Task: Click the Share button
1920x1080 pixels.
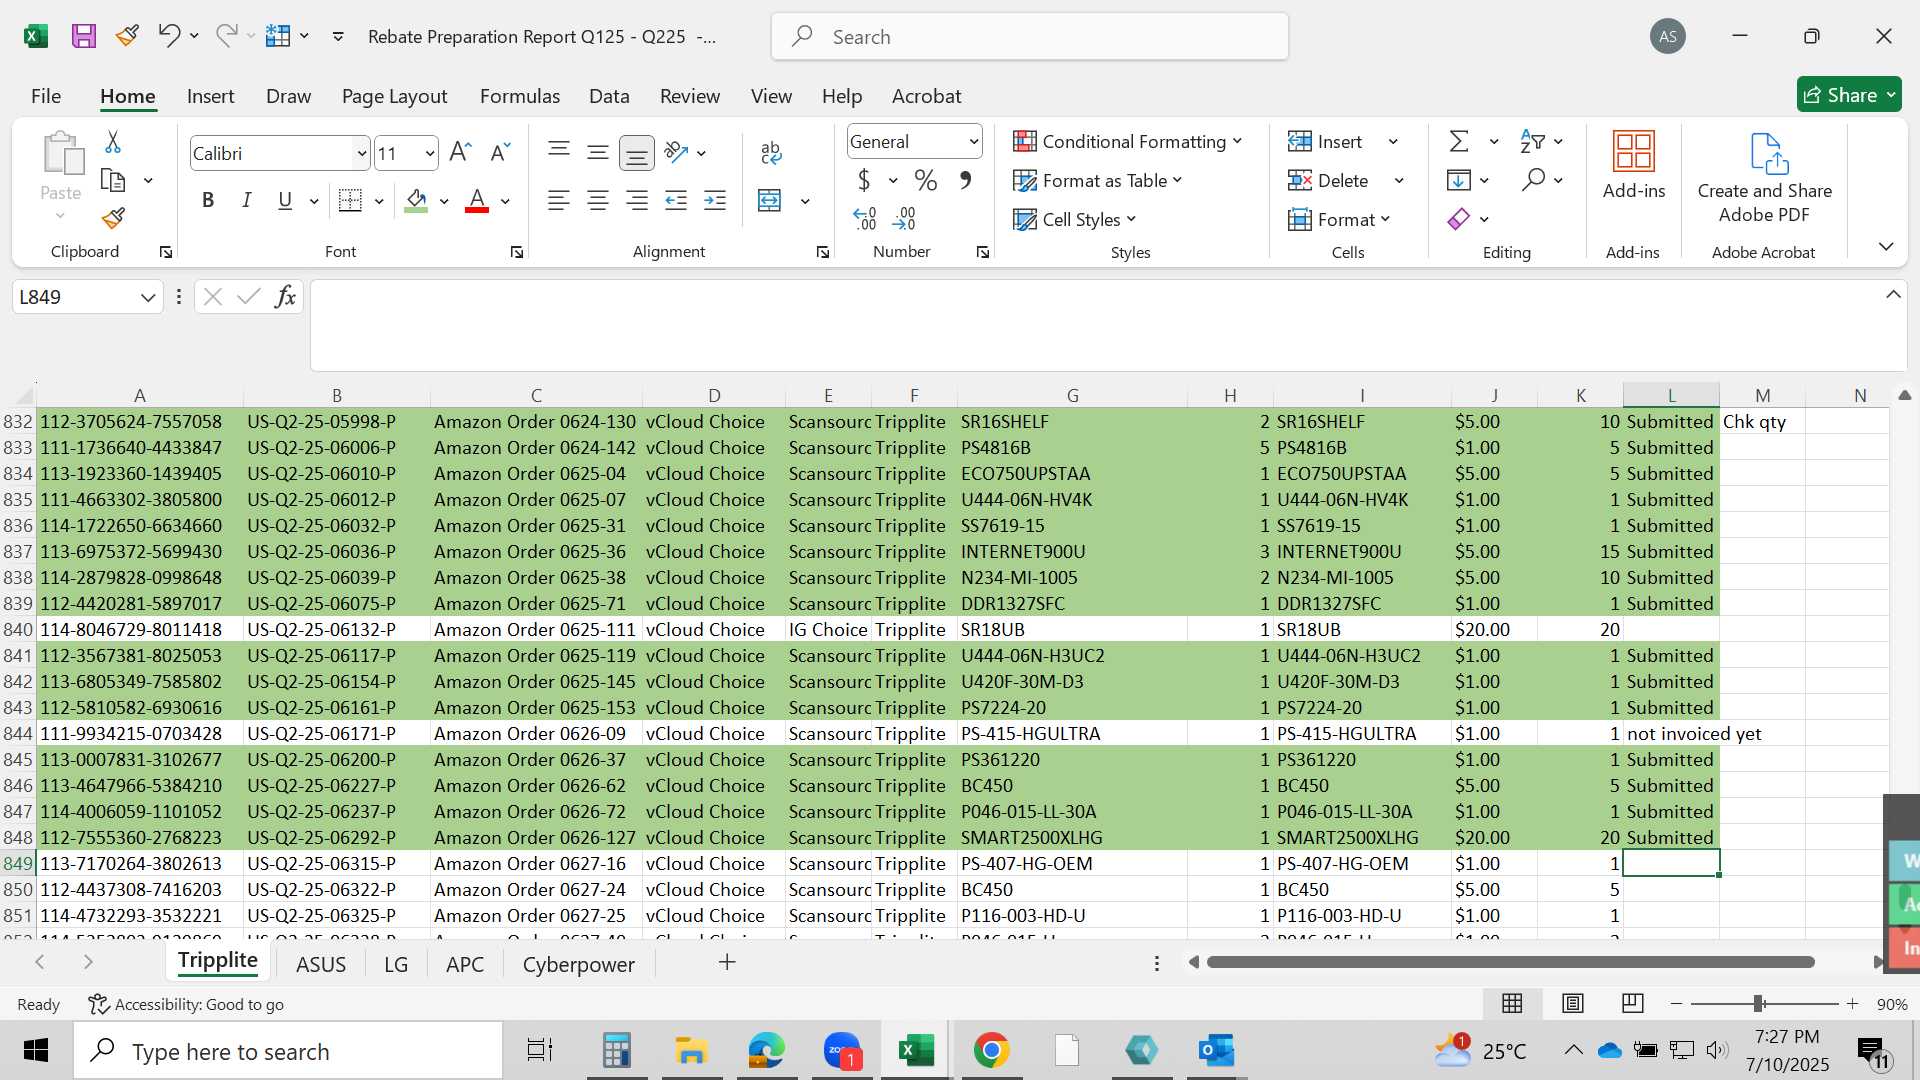Action: [1849, 95]
